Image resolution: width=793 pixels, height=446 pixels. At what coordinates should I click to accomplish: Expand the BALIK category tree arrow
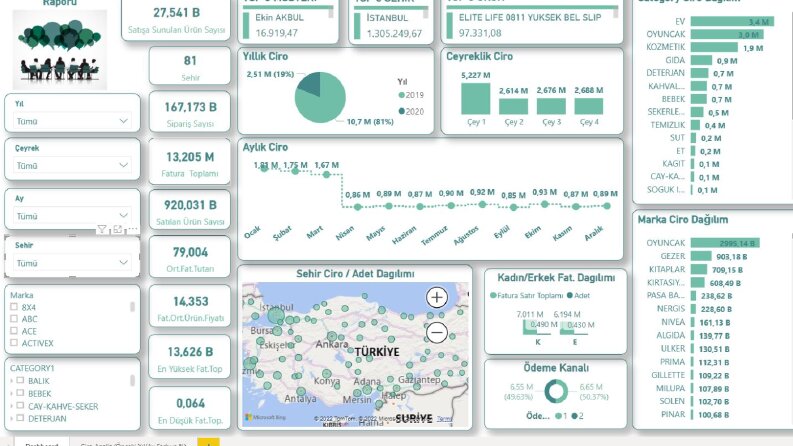click(x=12, y=381)
